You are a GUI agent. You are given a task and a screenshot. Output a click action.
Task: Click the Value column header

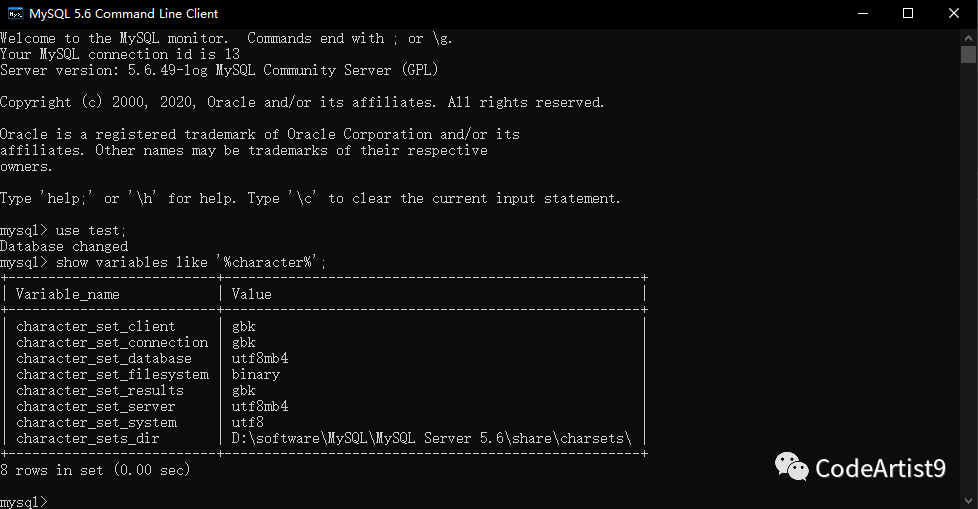pos(251,294)
